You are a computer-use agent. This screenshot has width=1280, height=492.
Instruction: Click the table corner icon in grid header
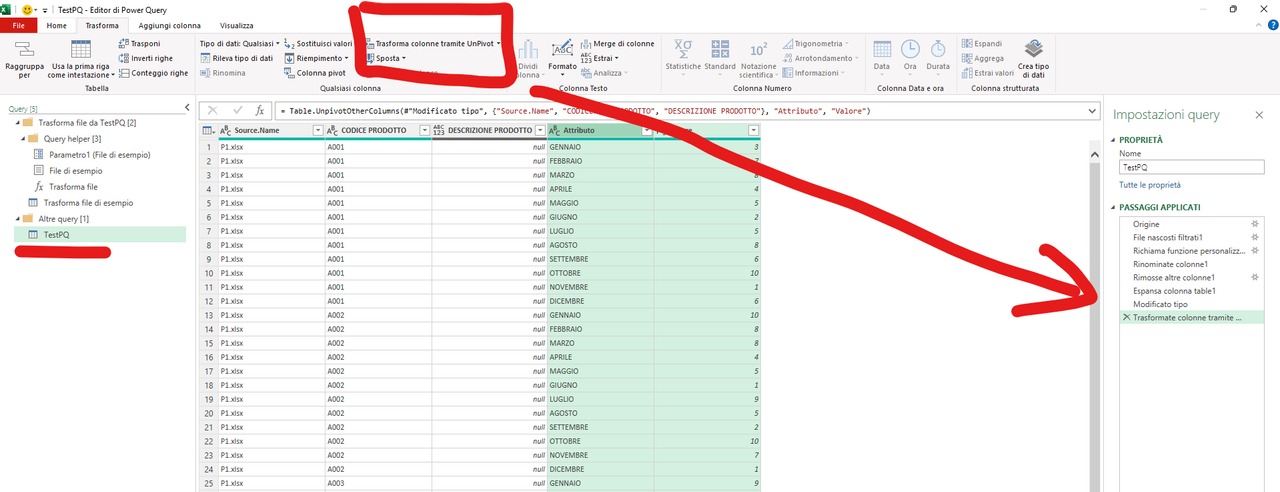pyautogui.click(x=207, y=131)
